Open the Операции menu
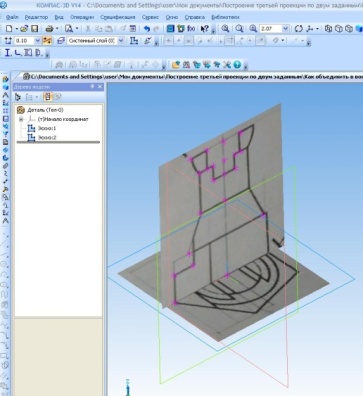363x396 pixels. coord(82,17)
